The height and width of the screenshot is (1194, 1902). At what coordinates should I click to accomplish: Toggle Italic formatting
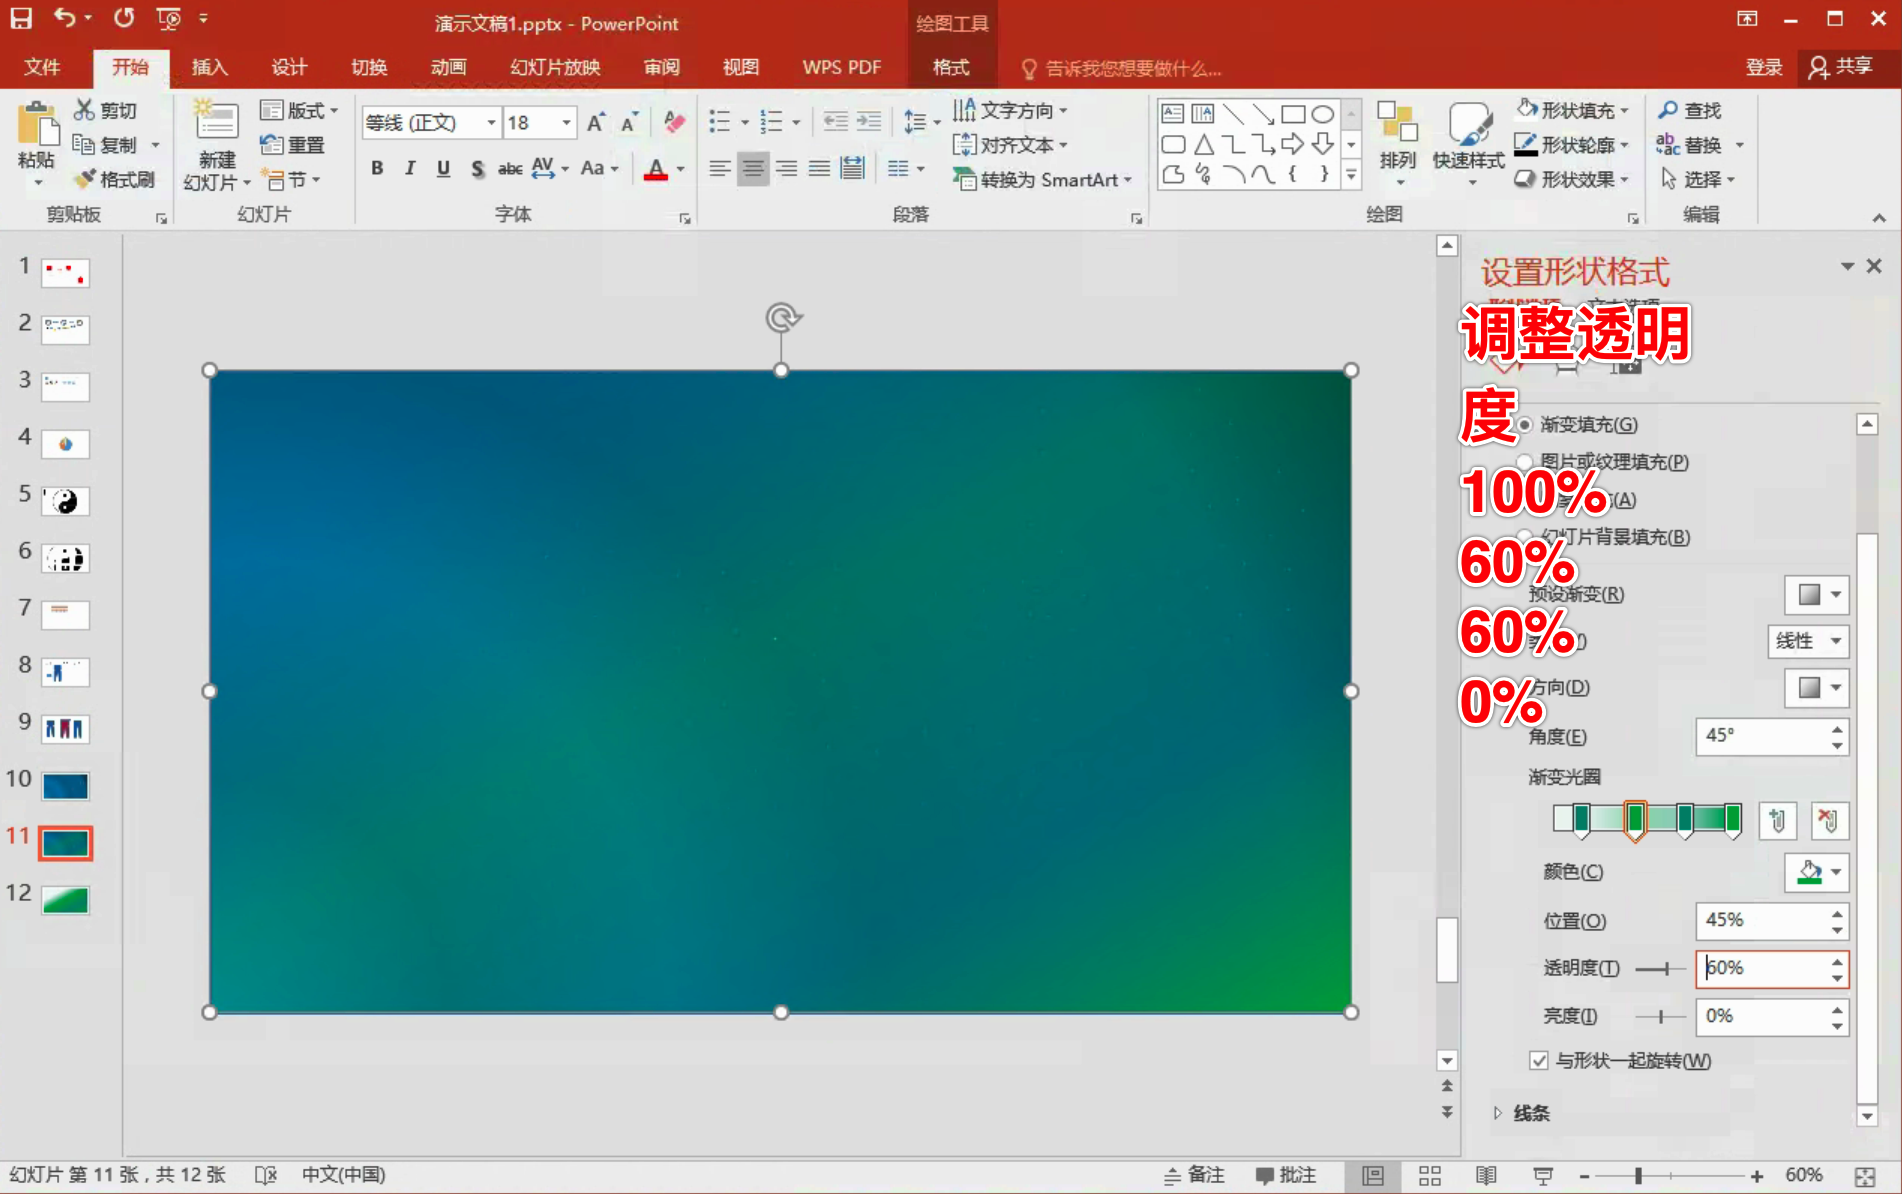click(x=409, y=168)
